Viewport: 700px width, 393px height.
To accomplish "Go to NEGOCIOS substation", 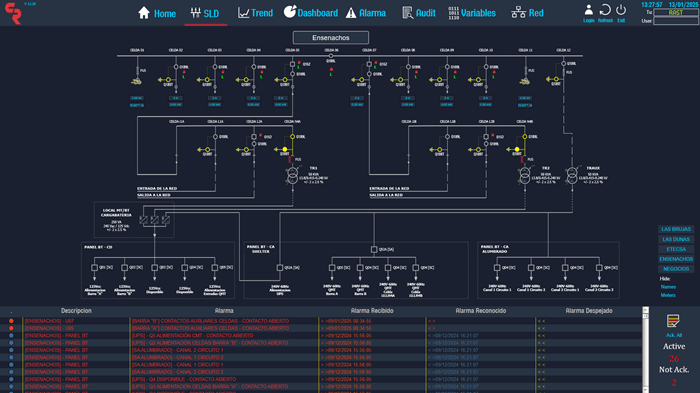I will (x=676, y=269).
